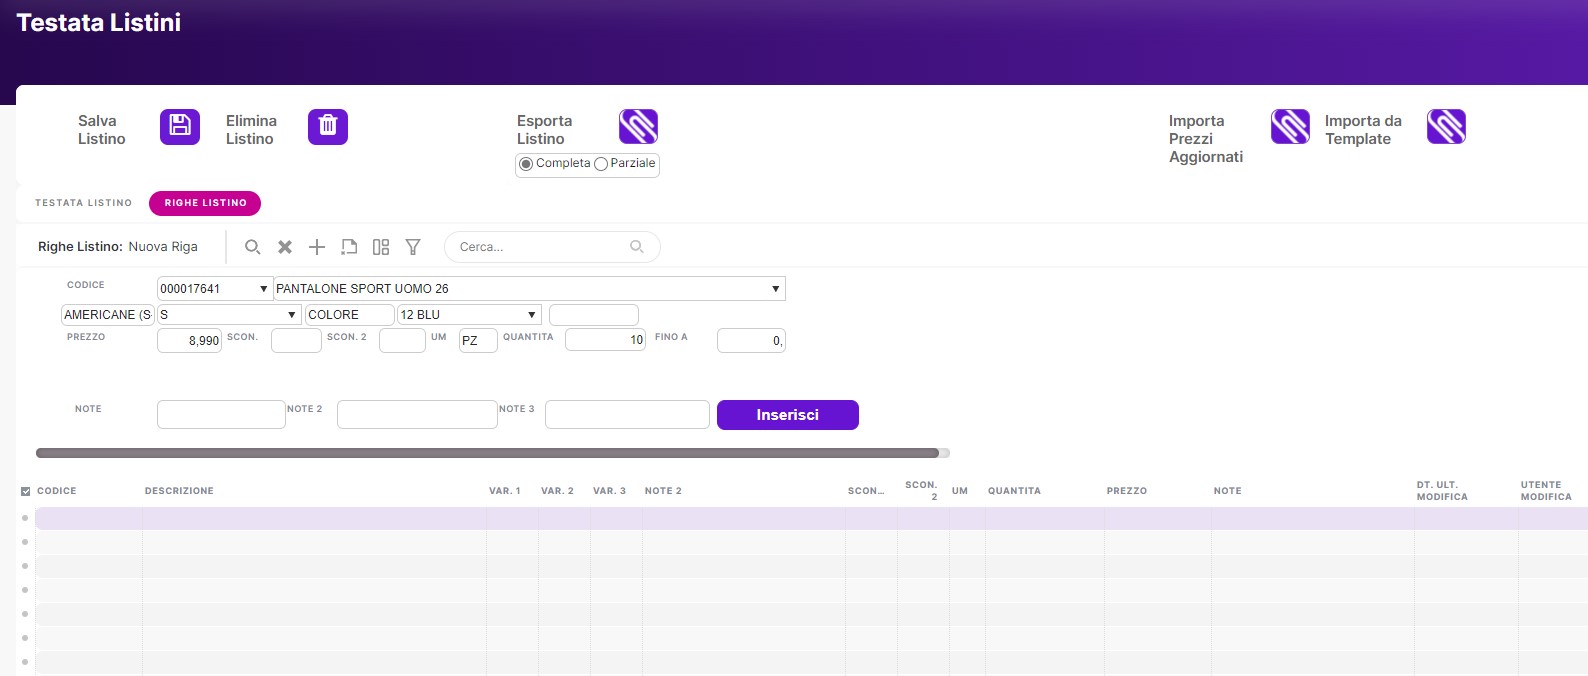Click the X cancel icon in toolbar
The height and width of the screenshot is (676, 1588).
tap(285, 247)
